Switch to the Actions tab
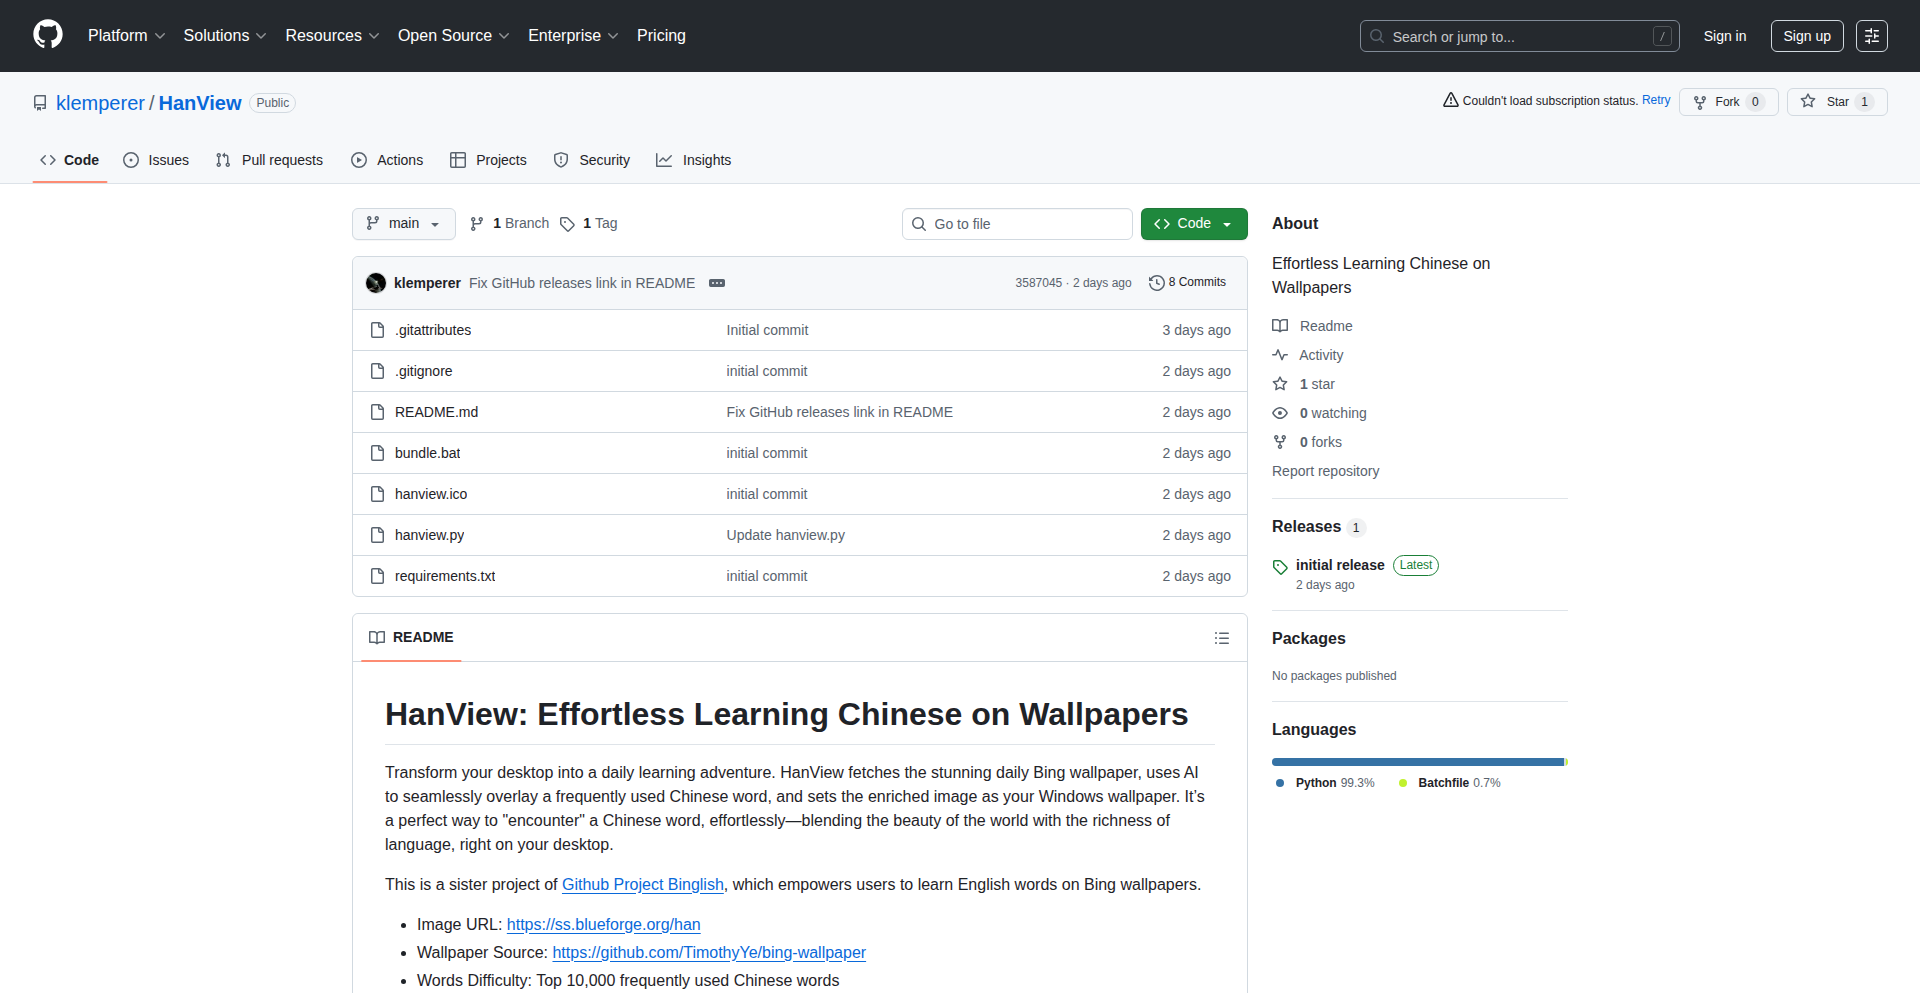The image size is (1920, 993). [387, 160]
